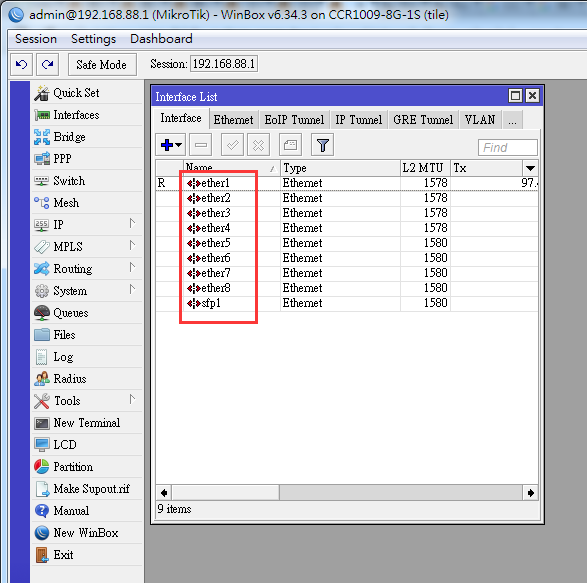Click the Enable checkmark icon in Interface List
Viewport: 587px width, 583px height.
(232, 145)
